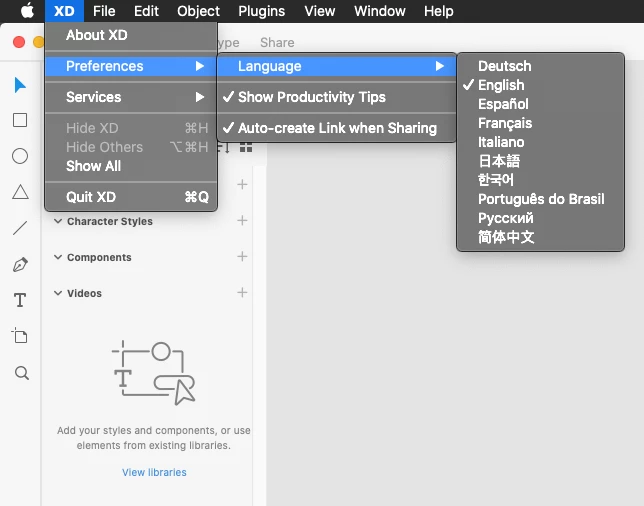Viewport: 644px width, 506px height.
Task: Open the Apple menu
Action: [x=27, y=11]
